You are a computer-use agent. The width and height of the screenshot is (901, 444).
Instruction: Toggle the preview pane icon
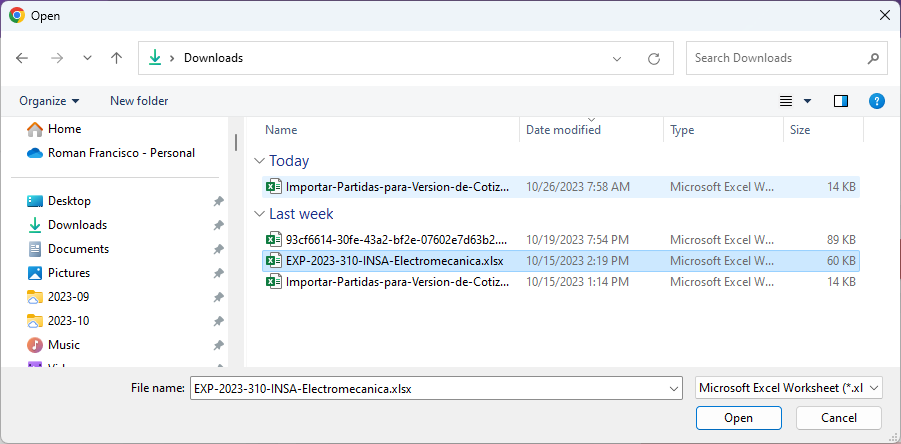point(841,101)
